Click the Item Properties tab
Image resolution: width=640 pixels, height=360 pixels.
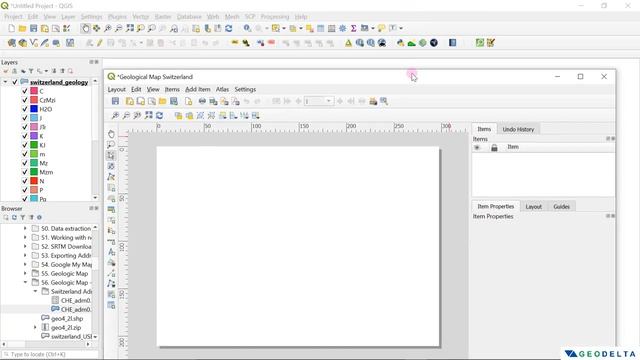(x=496, y=207)
